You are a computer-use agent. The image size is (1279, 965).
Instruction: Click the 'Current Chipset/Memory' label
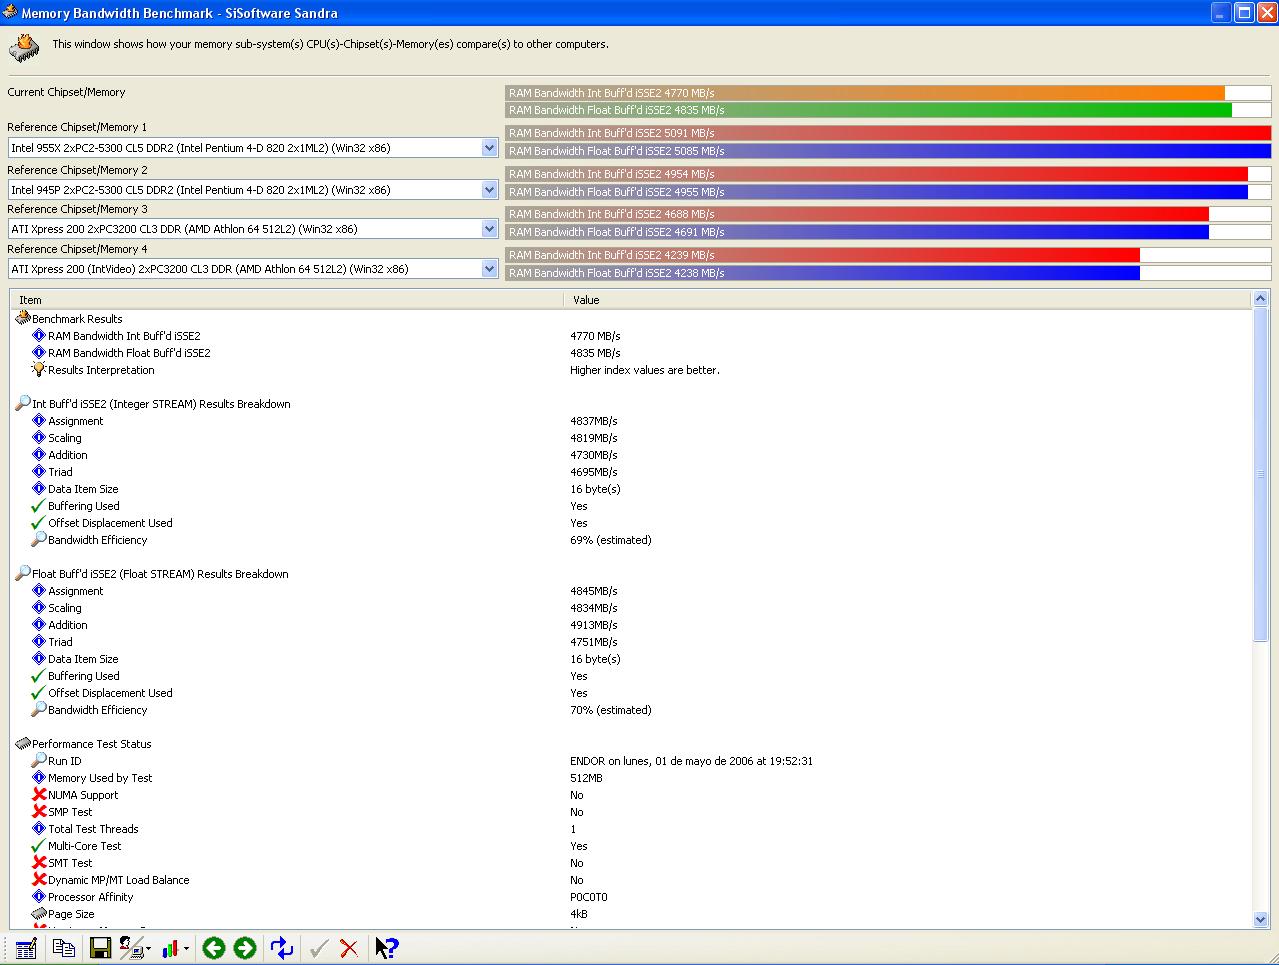point(67,92)
